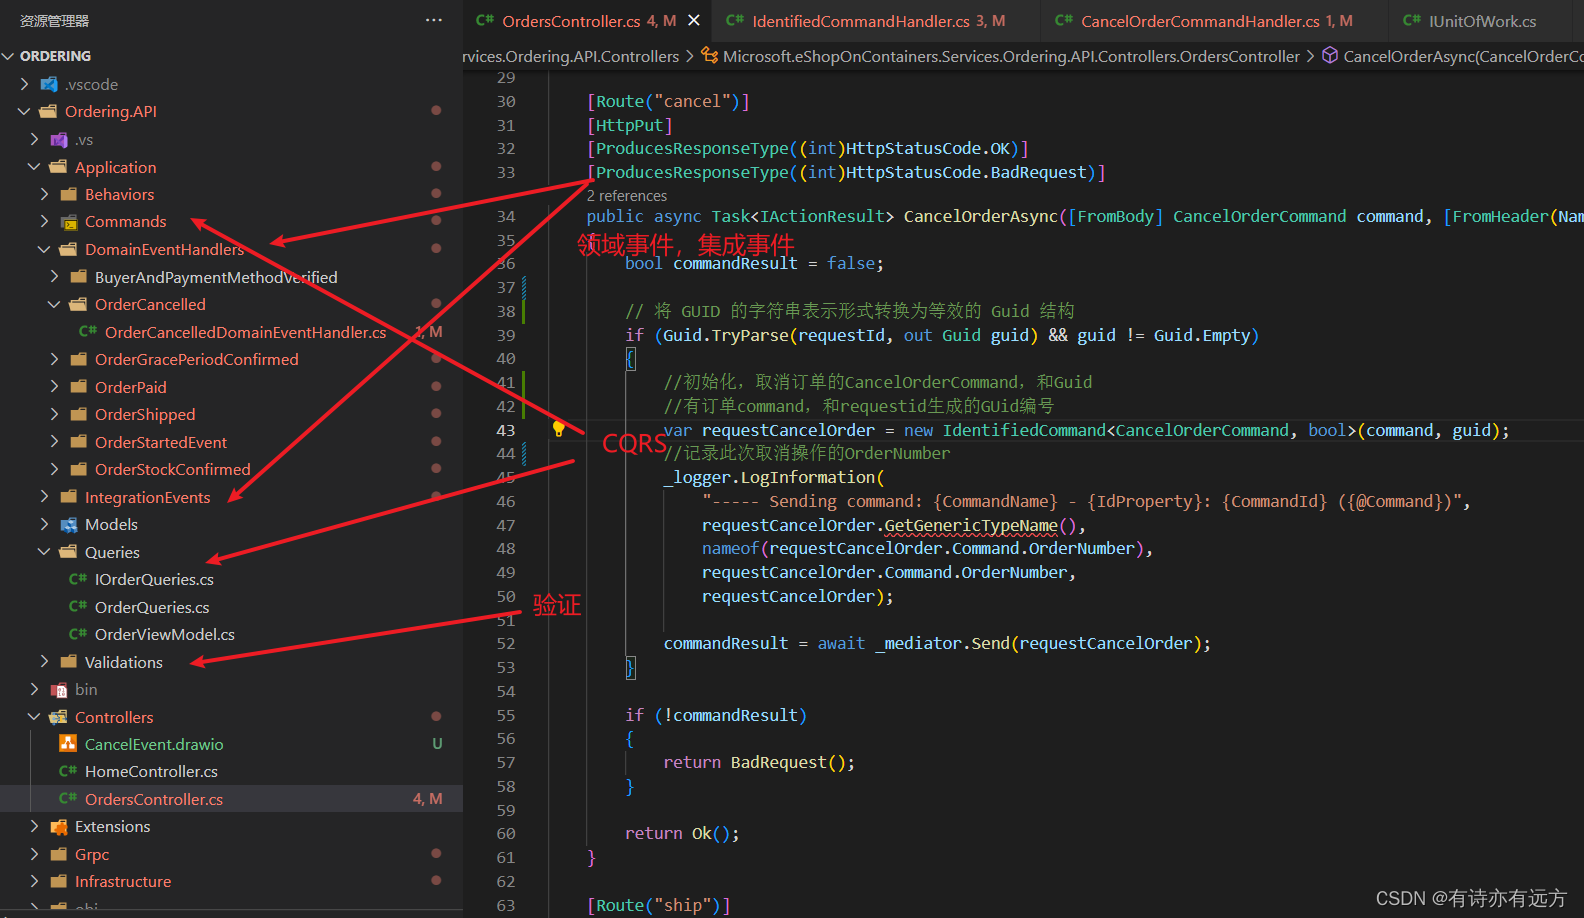Click the C# icon of IOrderQueries.cs

(78, 579)
